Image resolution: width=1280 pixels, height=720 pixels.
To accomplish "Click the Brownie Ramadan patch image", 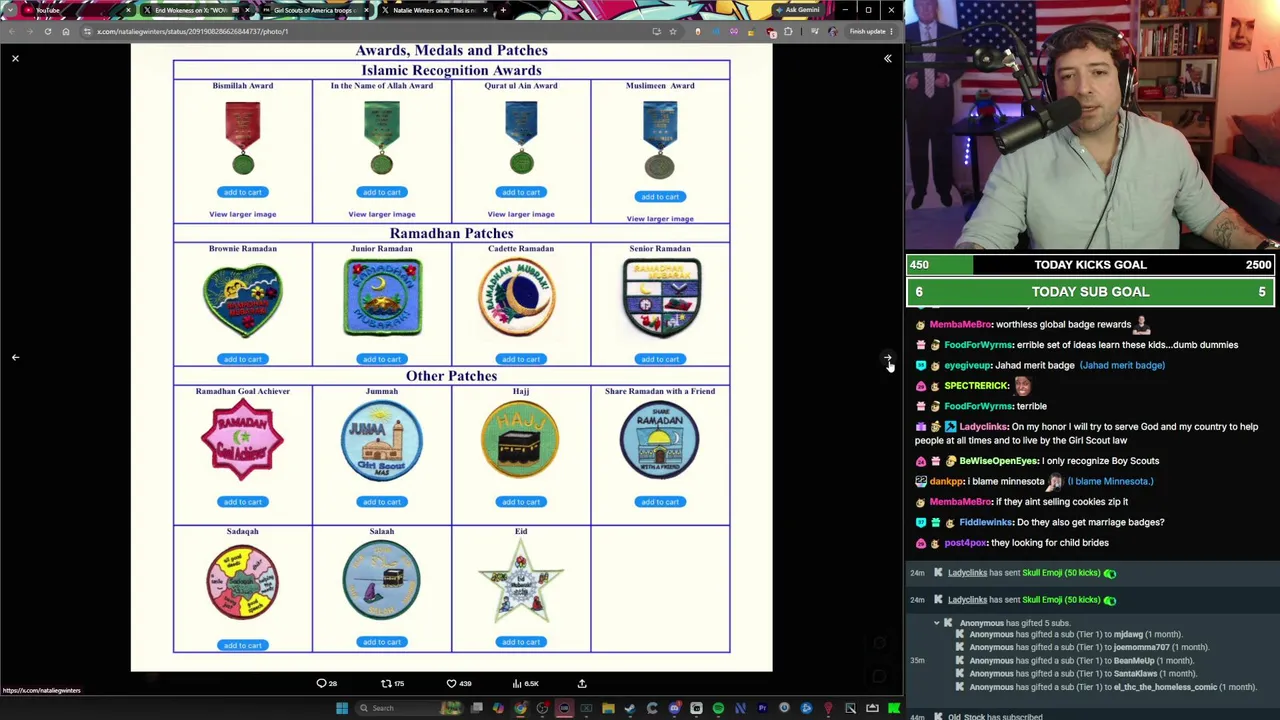I will click(242, 300).
